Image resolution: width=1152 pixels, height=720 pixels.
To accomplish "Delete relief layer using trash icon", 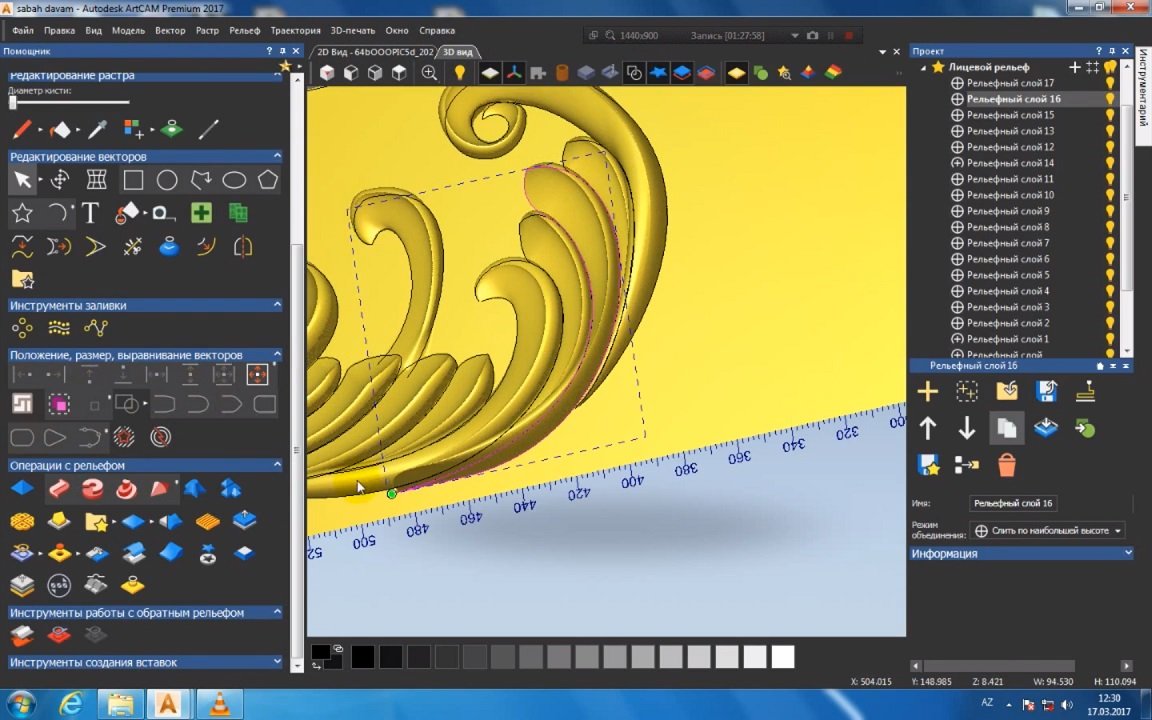I will 1006,465.
